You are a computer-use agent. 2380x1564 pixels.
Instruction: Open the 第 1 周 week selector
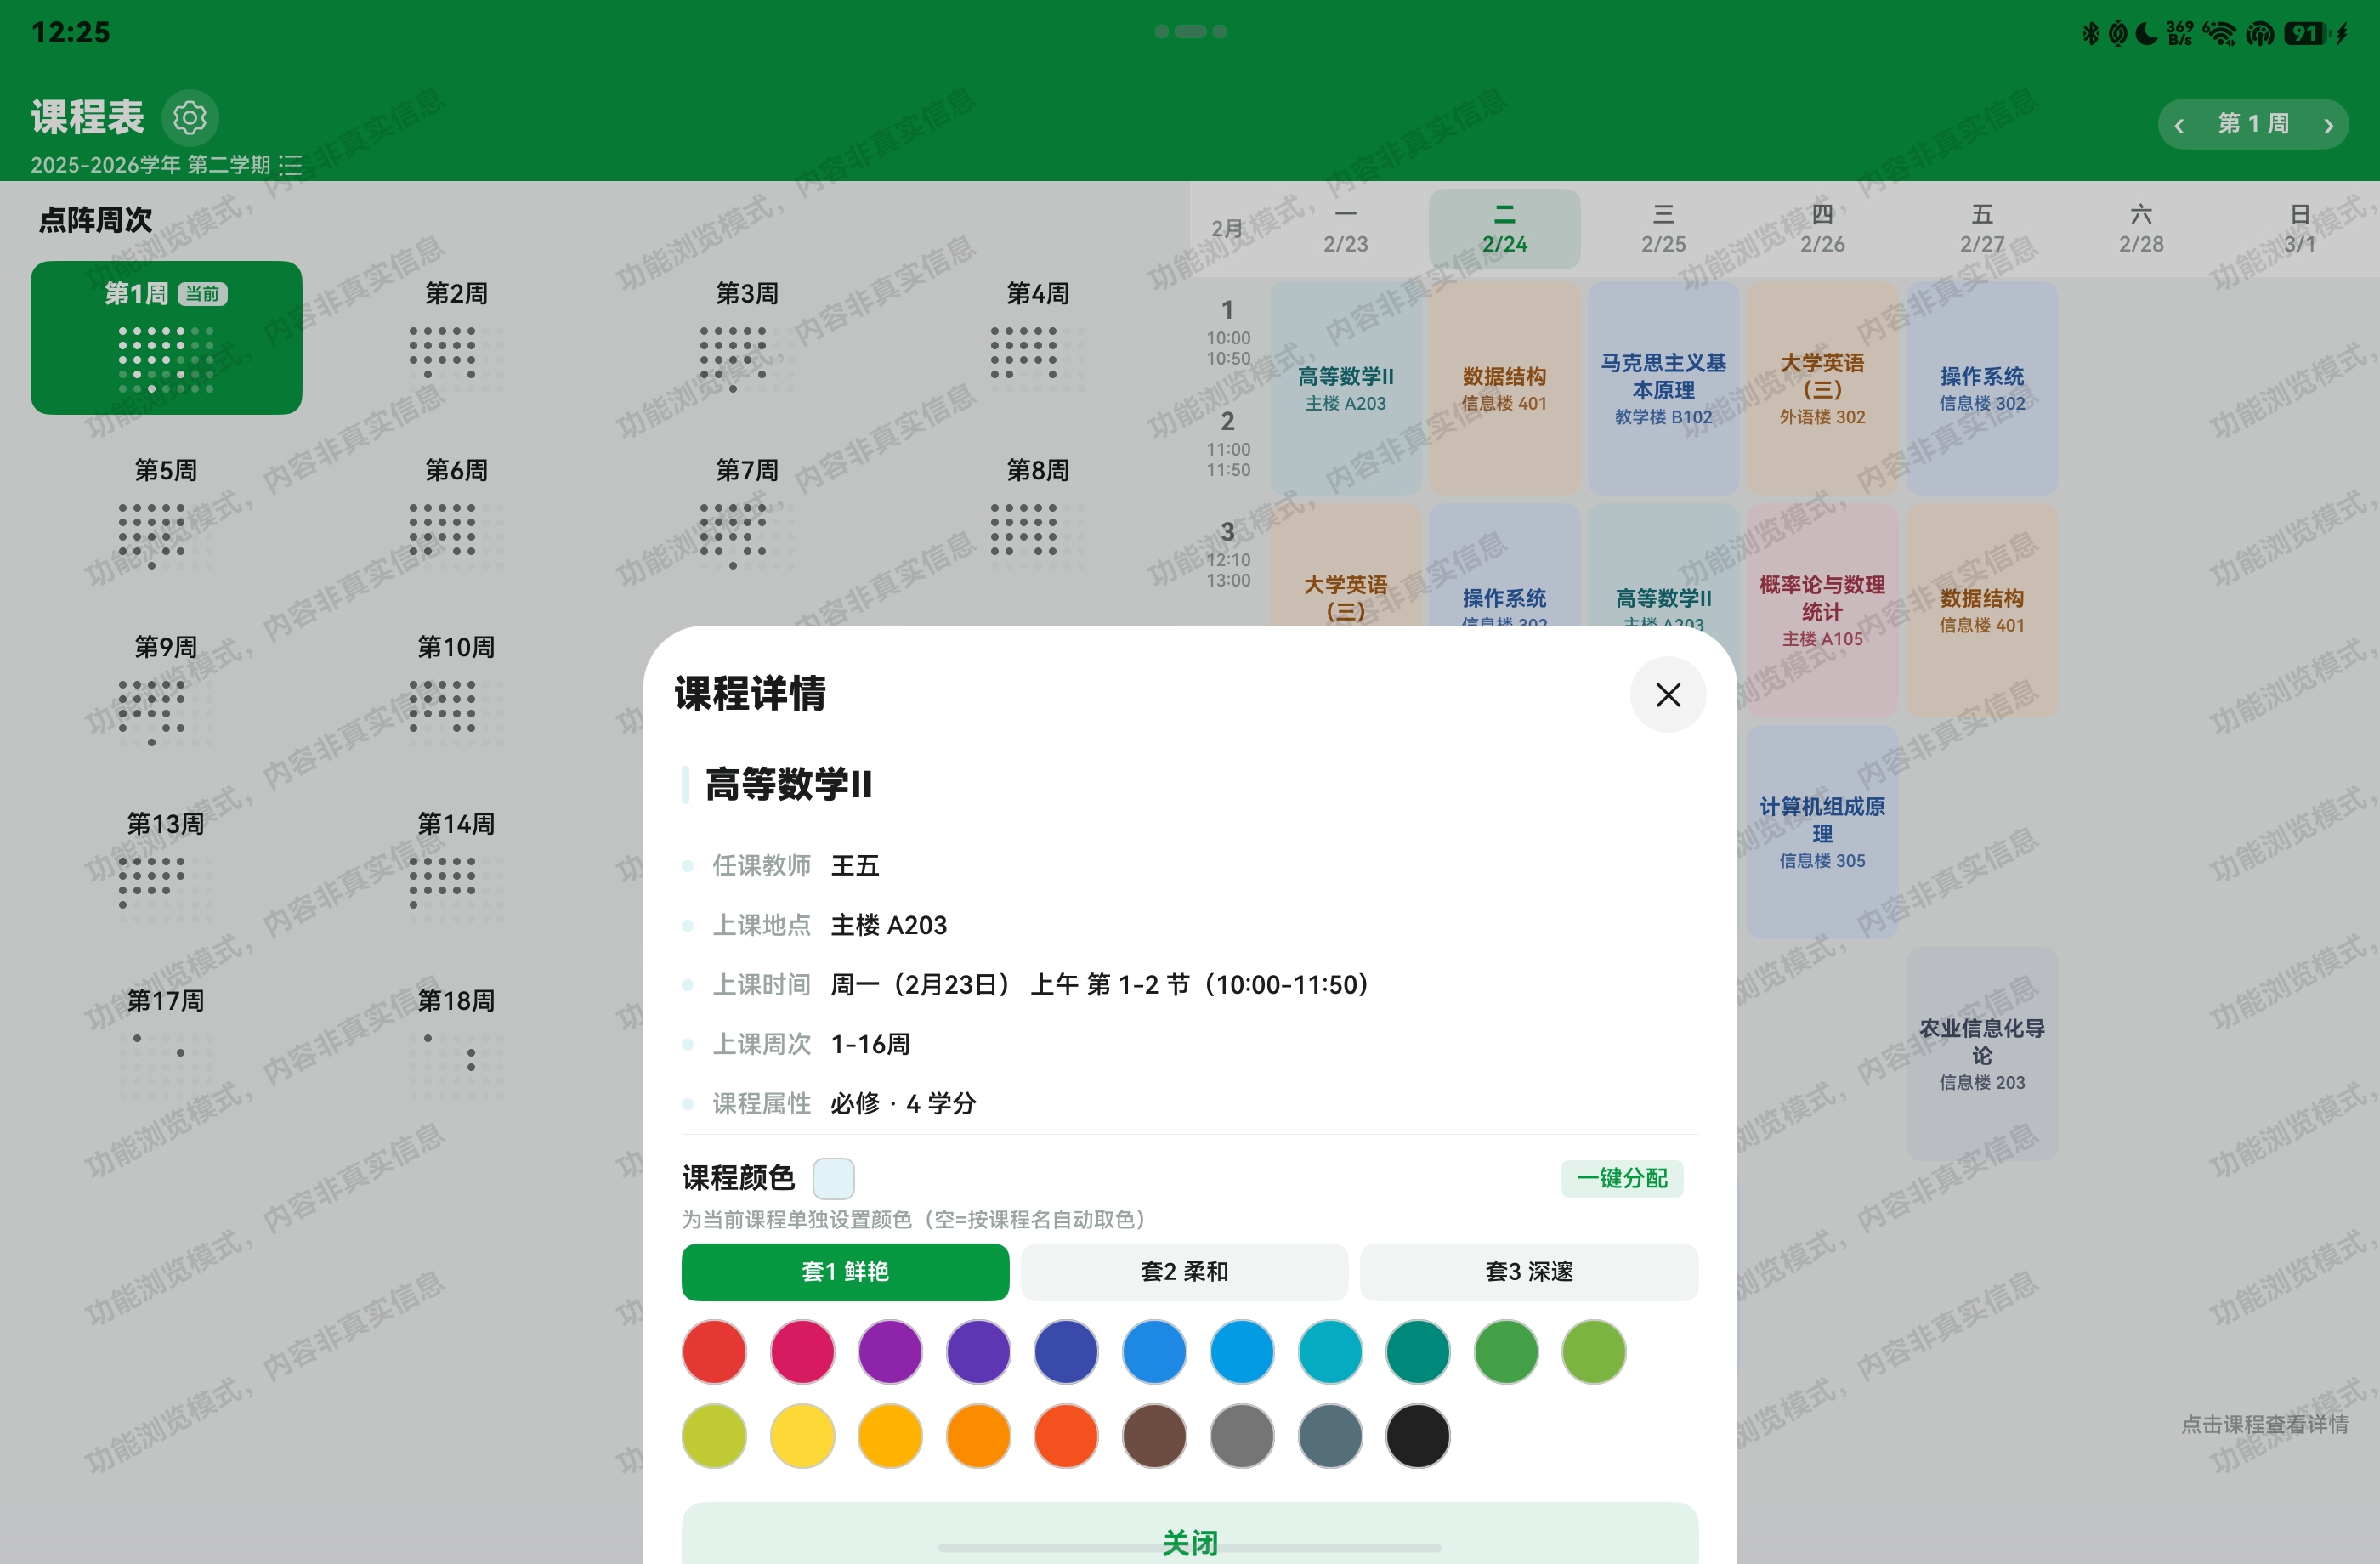click(x=2253, y=124)
